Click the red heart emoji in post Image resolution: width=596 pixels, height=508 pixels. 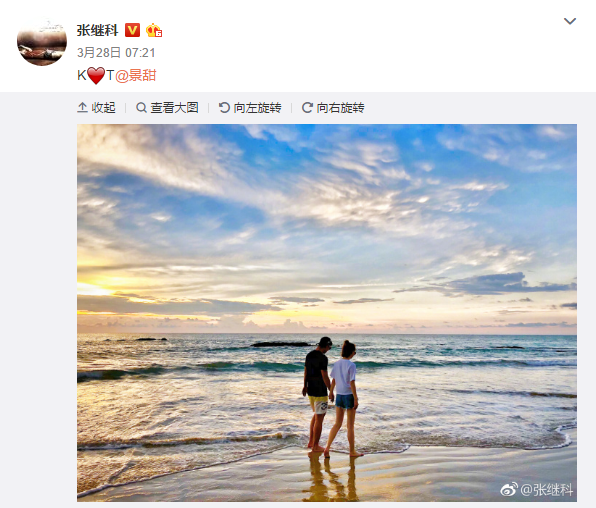coord(96,75)
